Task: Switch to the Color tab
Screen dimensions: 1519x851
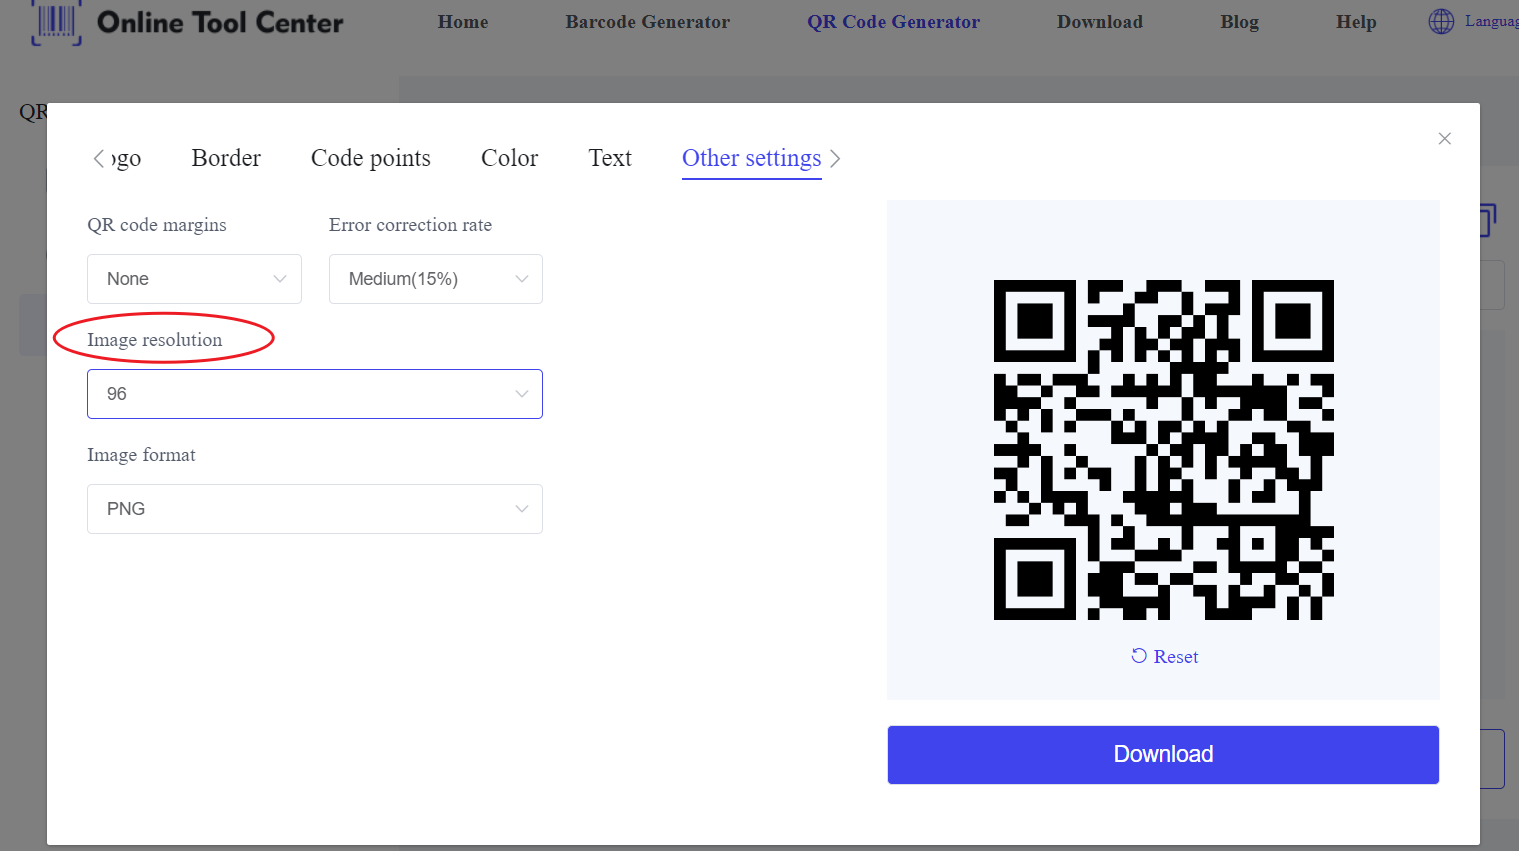Action: [x=509, y=158]
